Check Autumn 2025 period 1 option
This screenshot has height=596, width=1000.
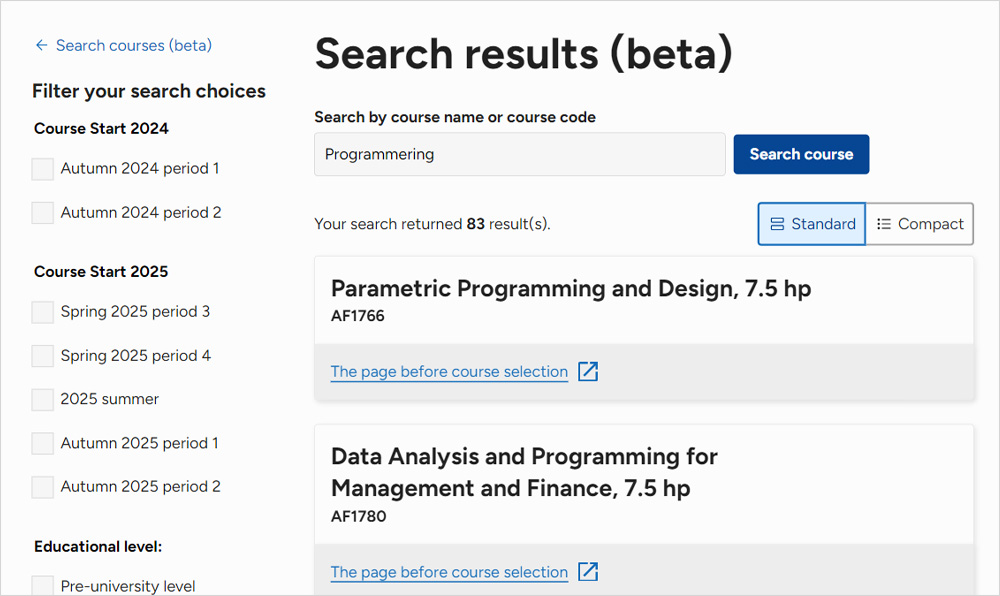click(x=43, y=443)
